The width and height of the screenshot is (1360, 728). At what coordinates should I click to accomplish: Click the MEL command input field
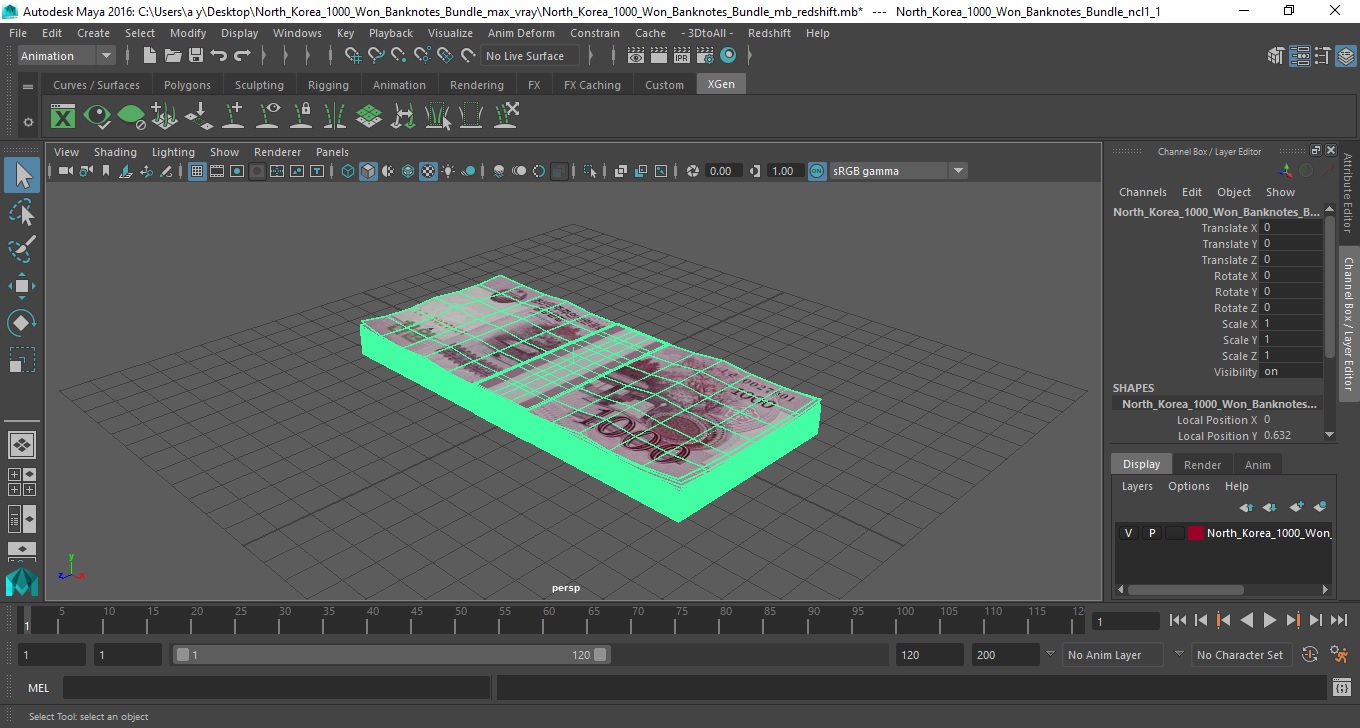click(276, 687)
